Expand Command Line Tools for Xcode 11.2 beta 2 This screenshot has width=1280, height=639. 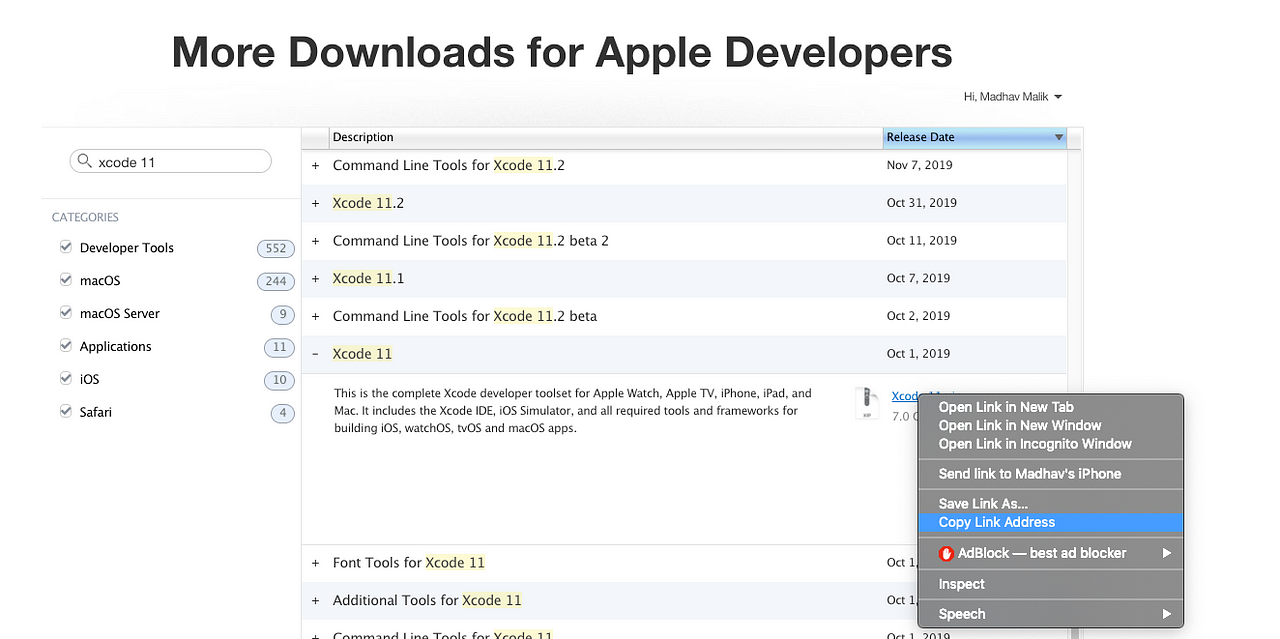tap(315, 241)
